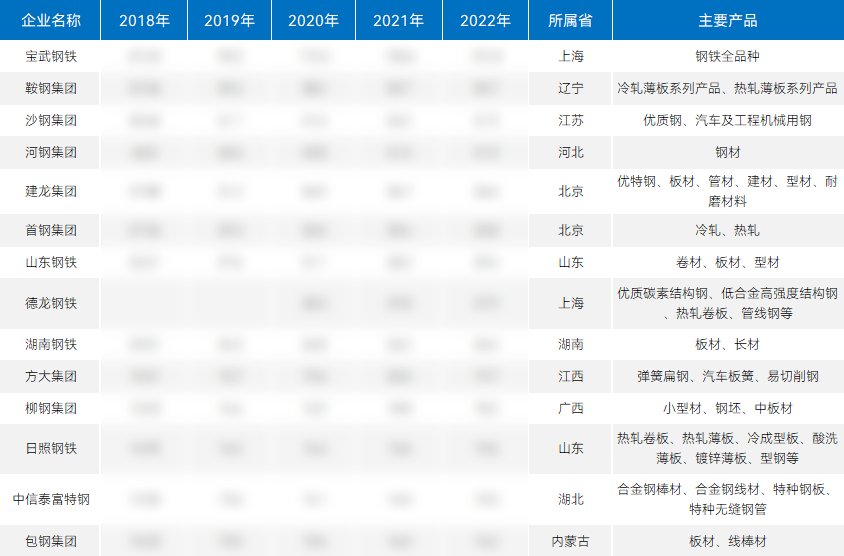Select the 钢材 product cell

728,152
